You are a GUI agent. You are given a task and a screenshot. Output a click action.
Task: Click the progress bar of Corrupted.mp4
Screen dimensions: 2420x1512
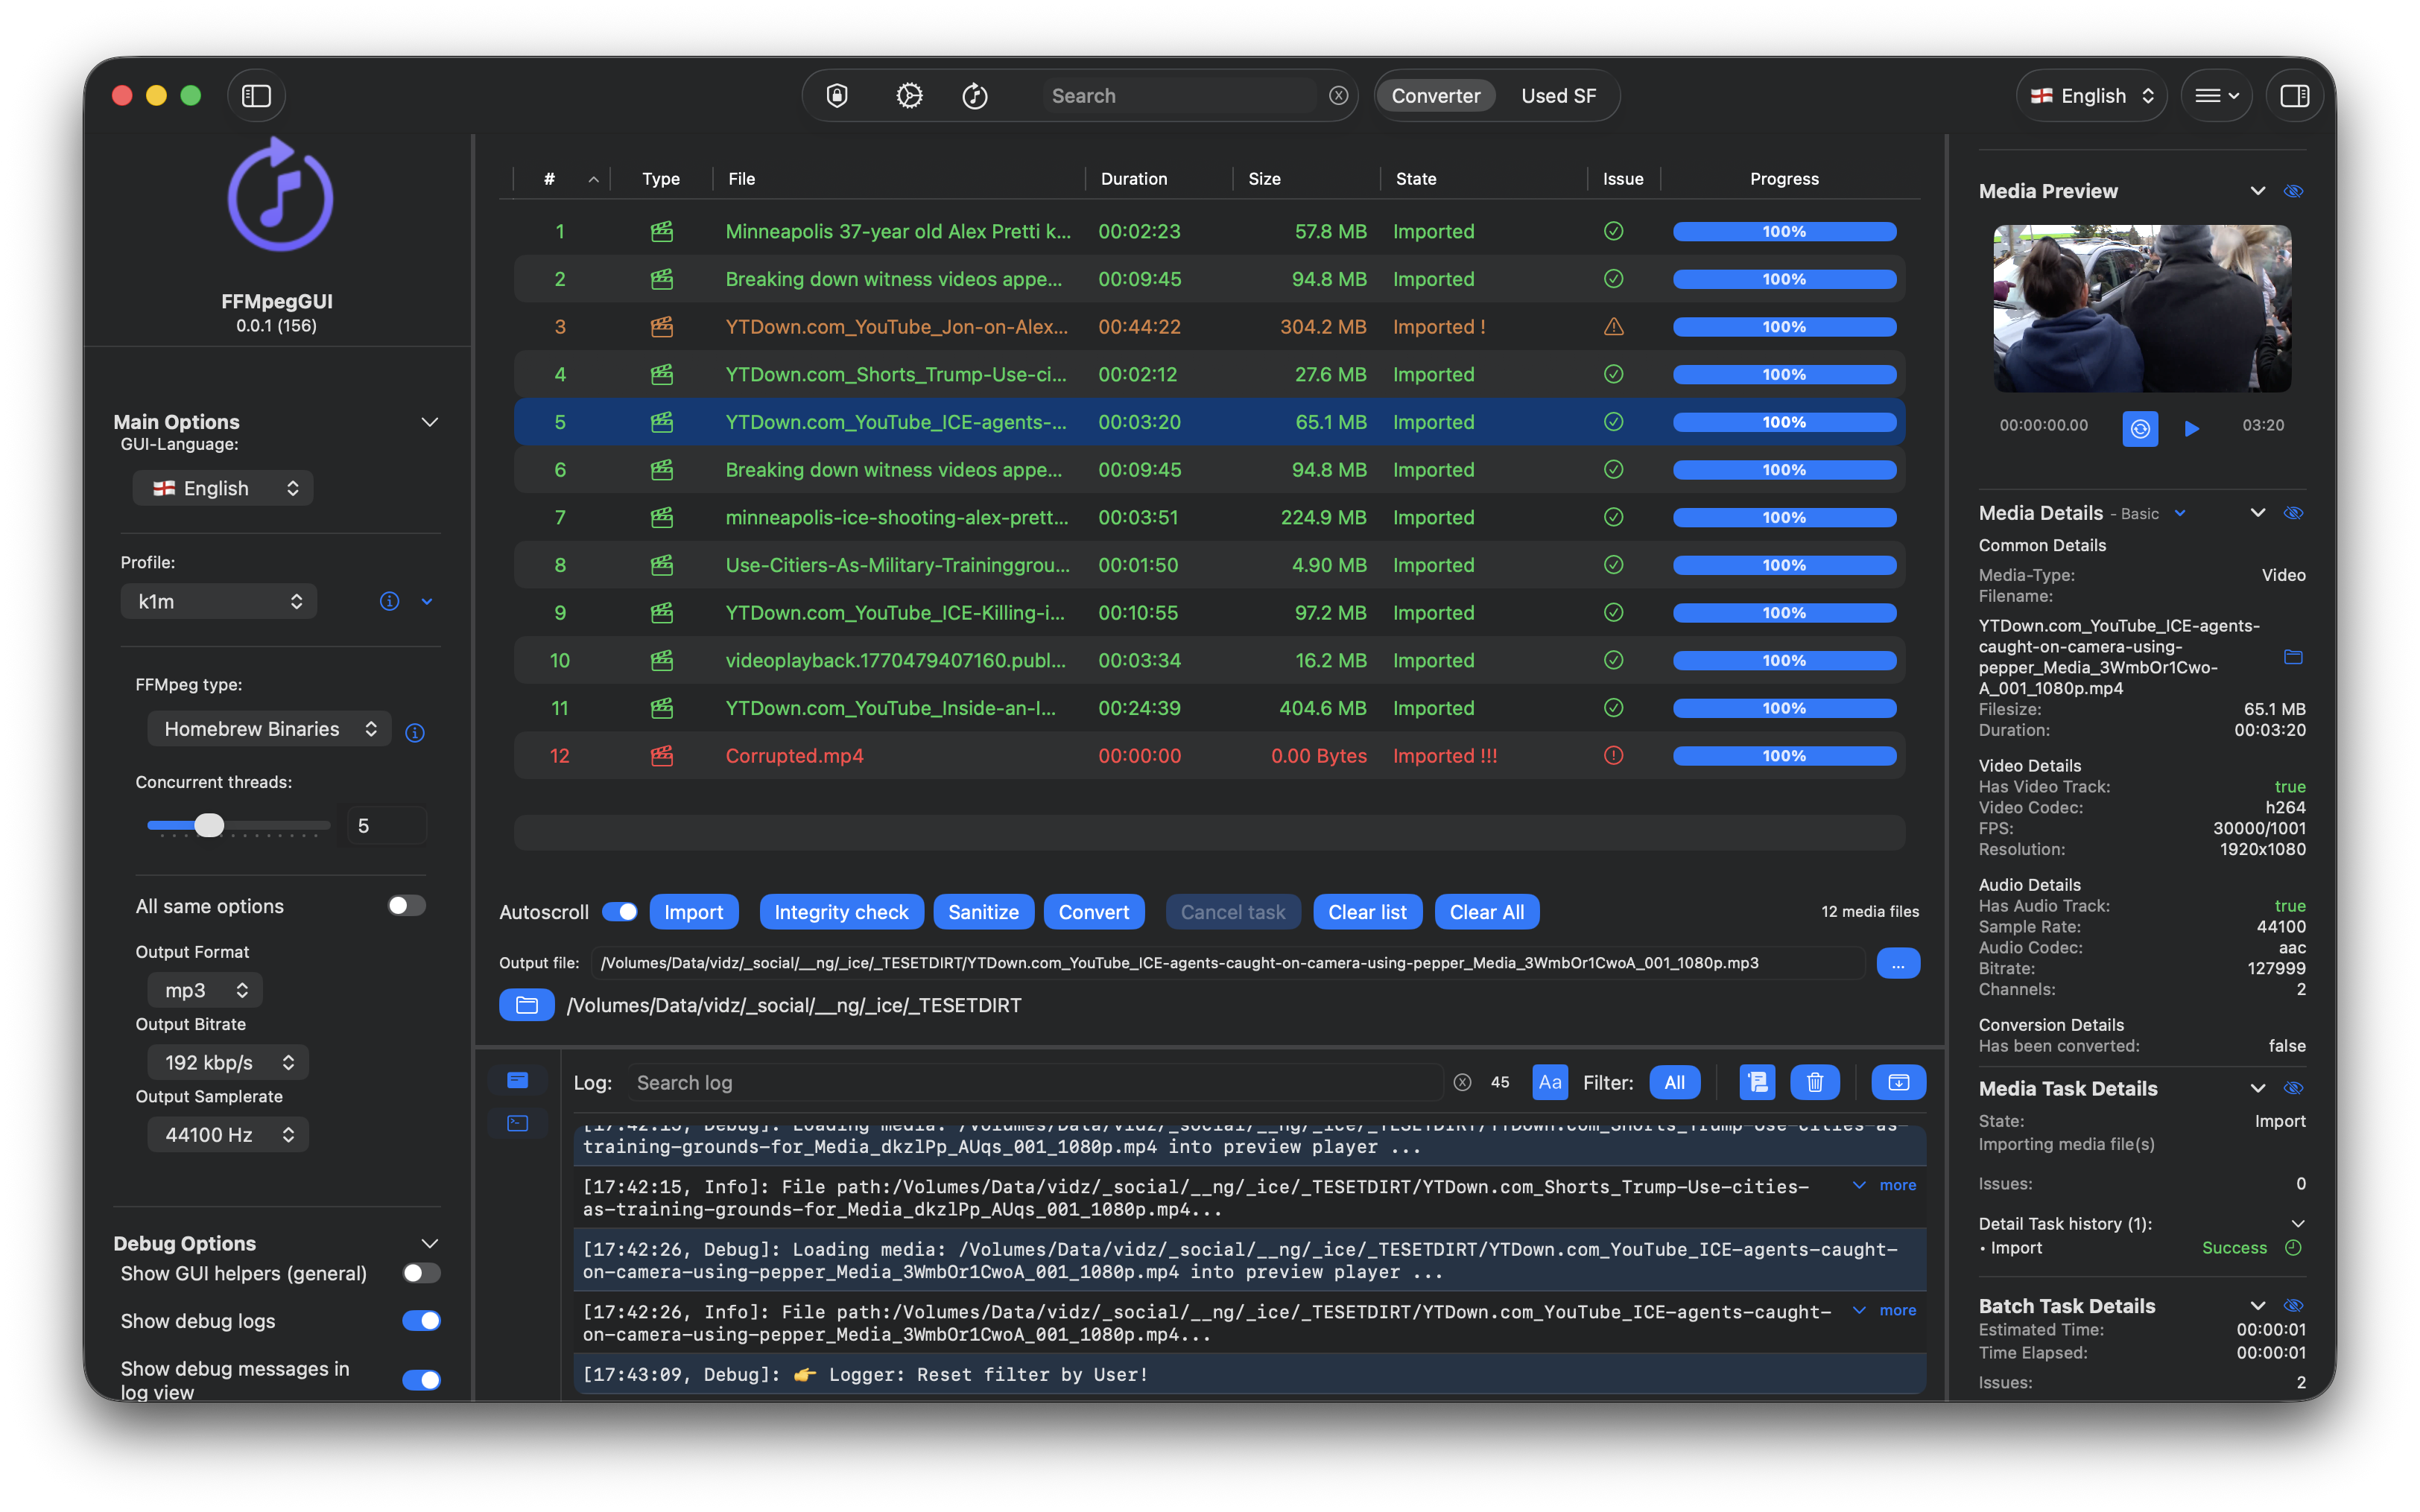[x=1784, y=756]
